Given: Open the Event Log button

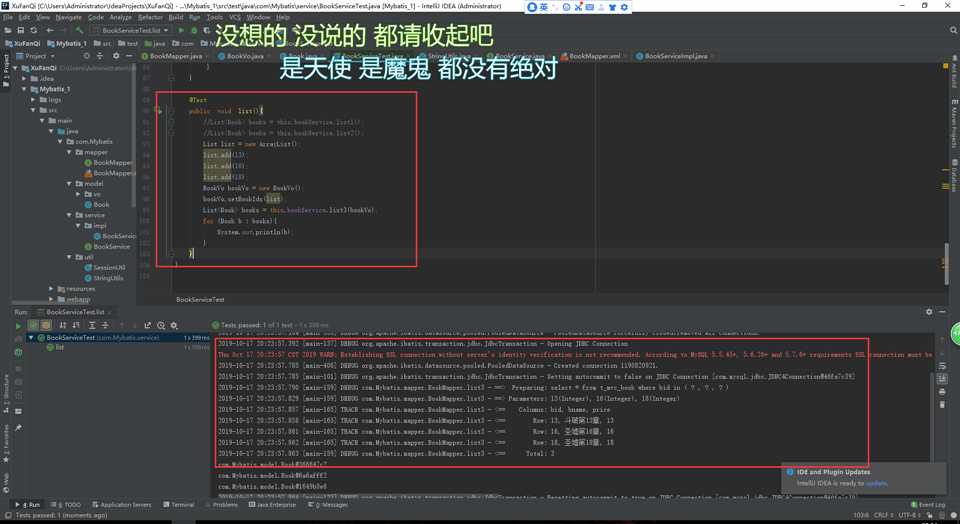Looking at the screenshot, I should [928, 505].
